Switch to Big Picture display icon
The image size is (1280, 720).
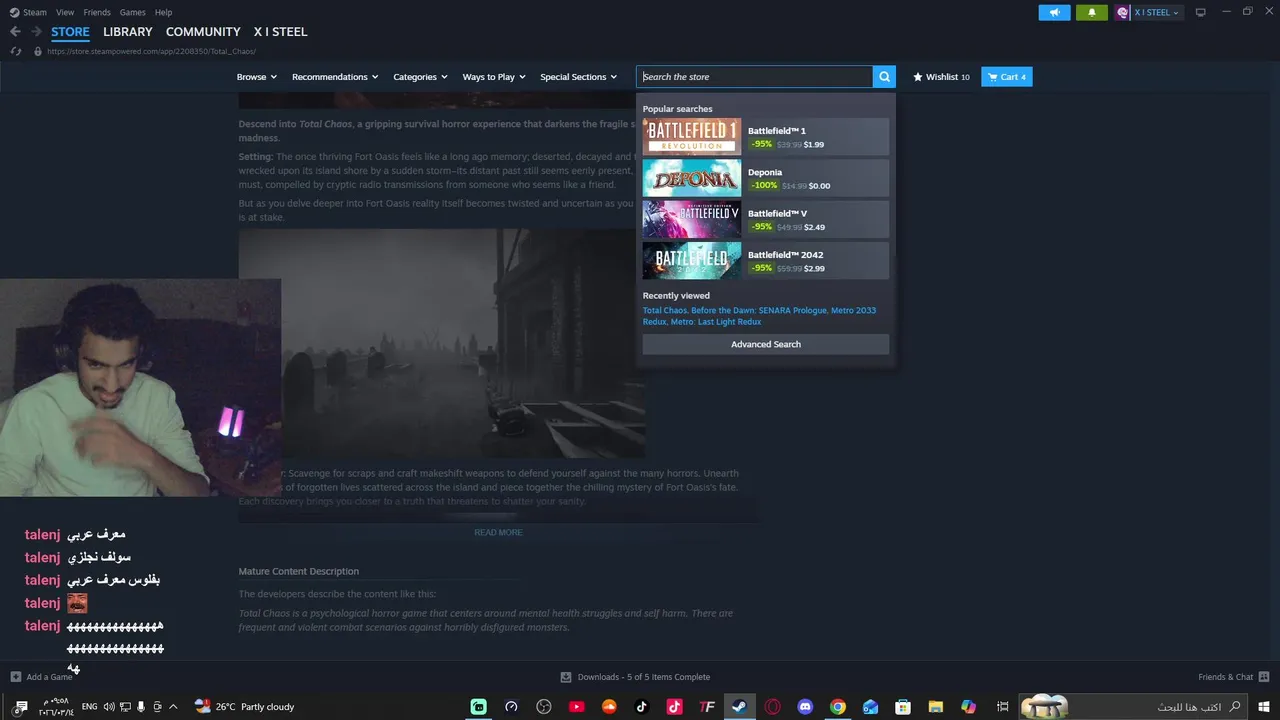[1200, 12]
